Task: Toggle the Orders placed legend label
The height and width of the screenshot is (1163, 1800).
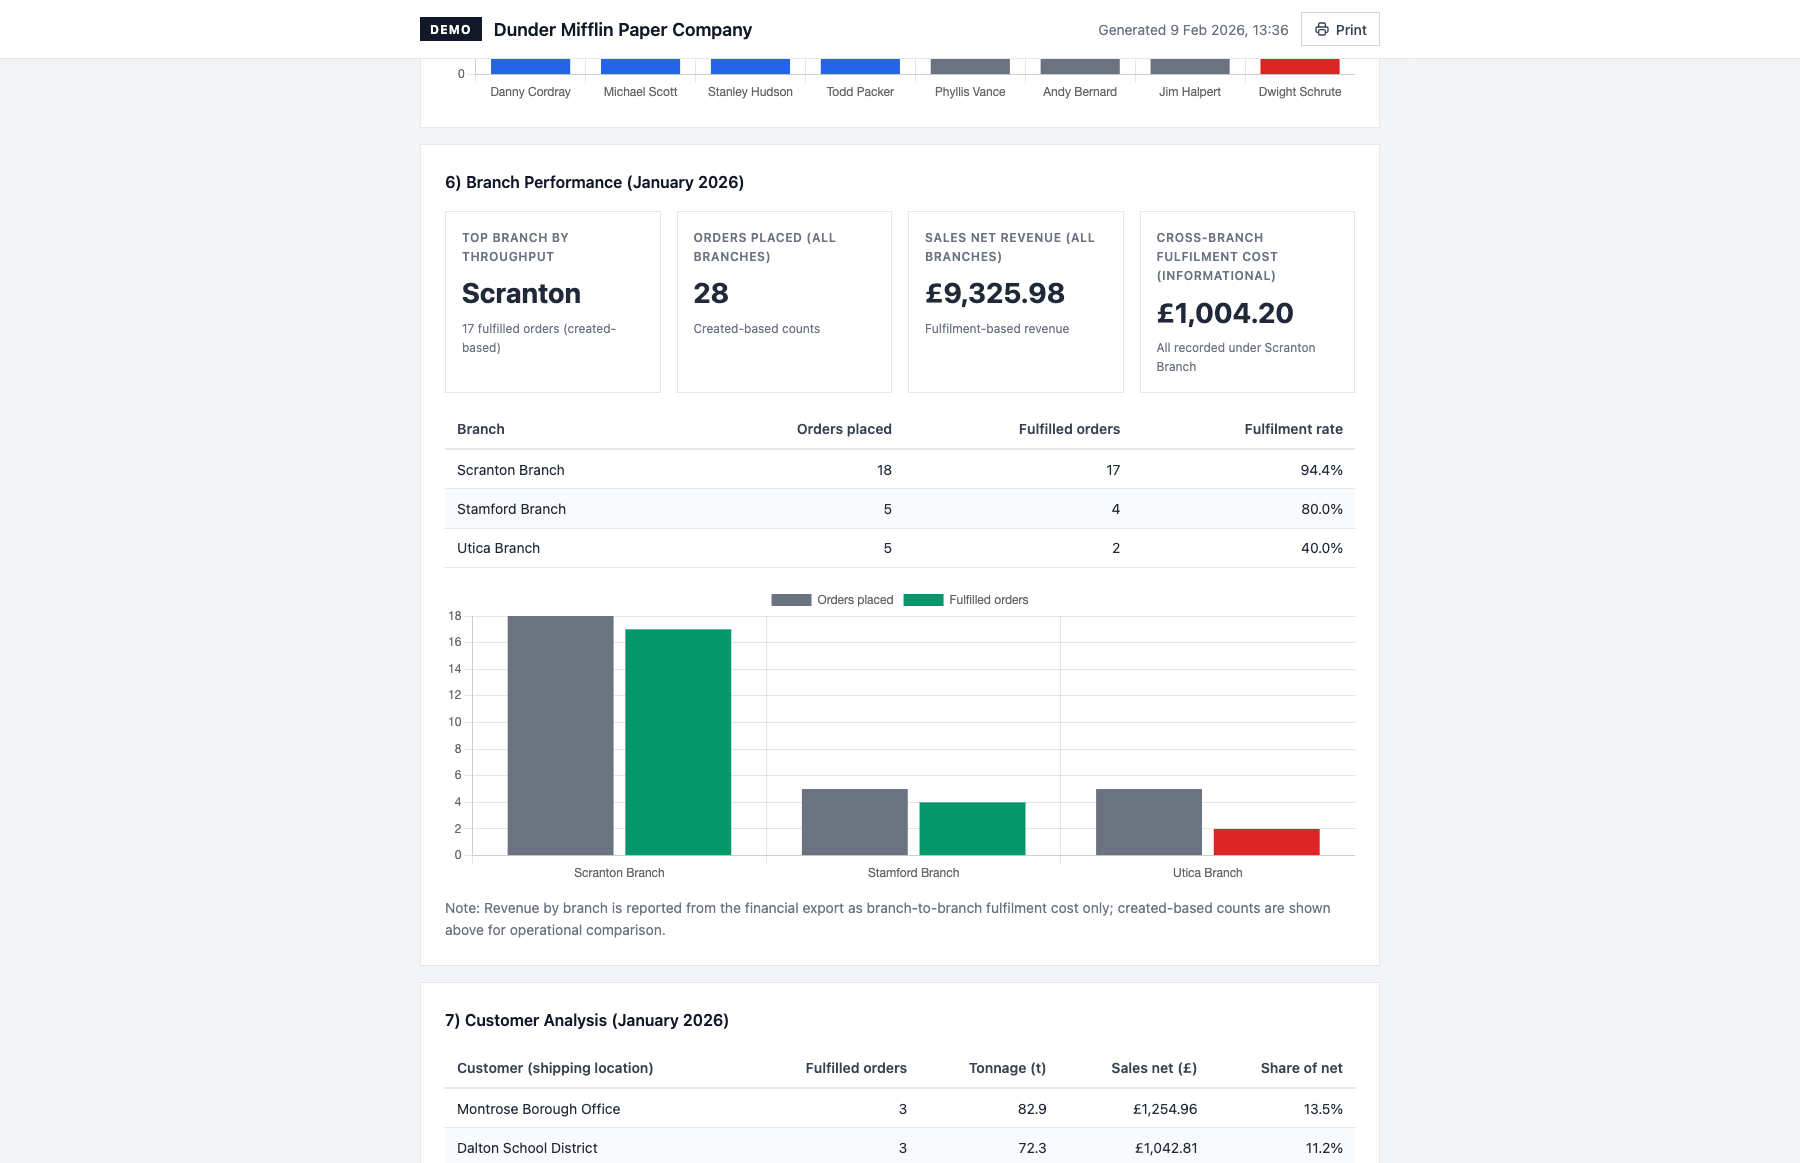Action: point(854,600)
